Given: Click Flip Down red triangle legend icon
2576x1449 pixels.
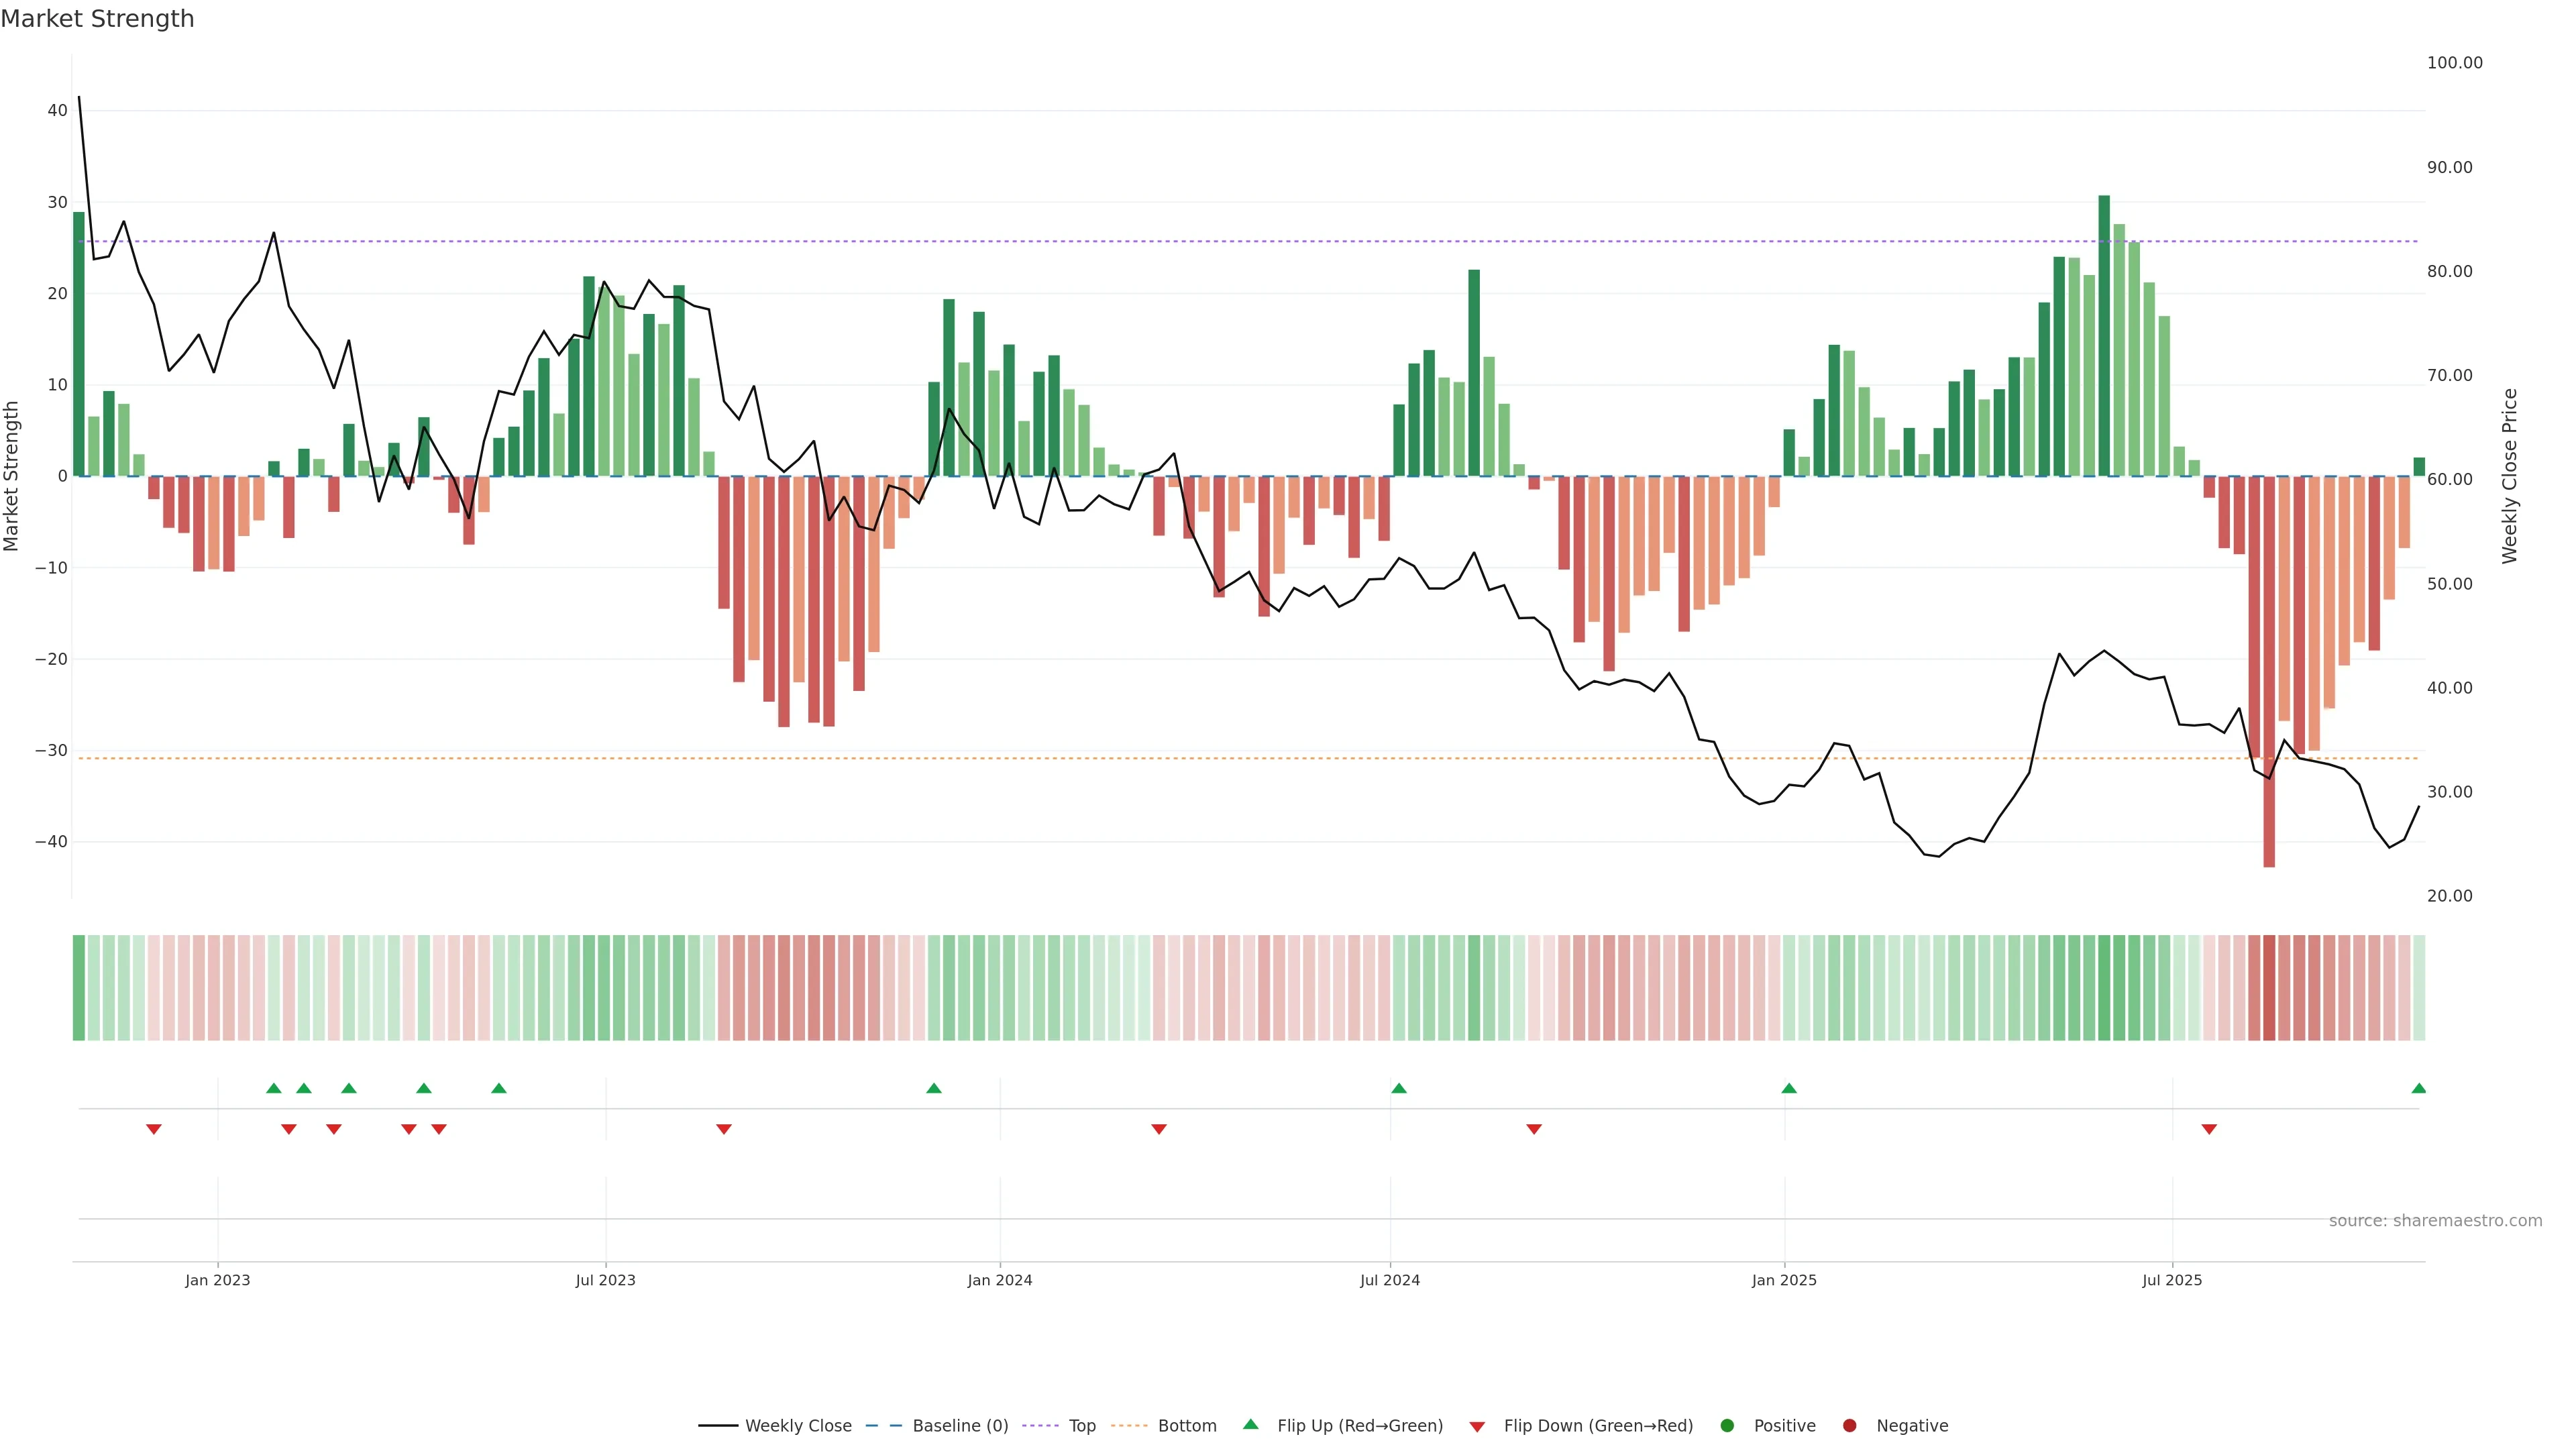Looking at the screenshot, I should tap(1477, 1426).
